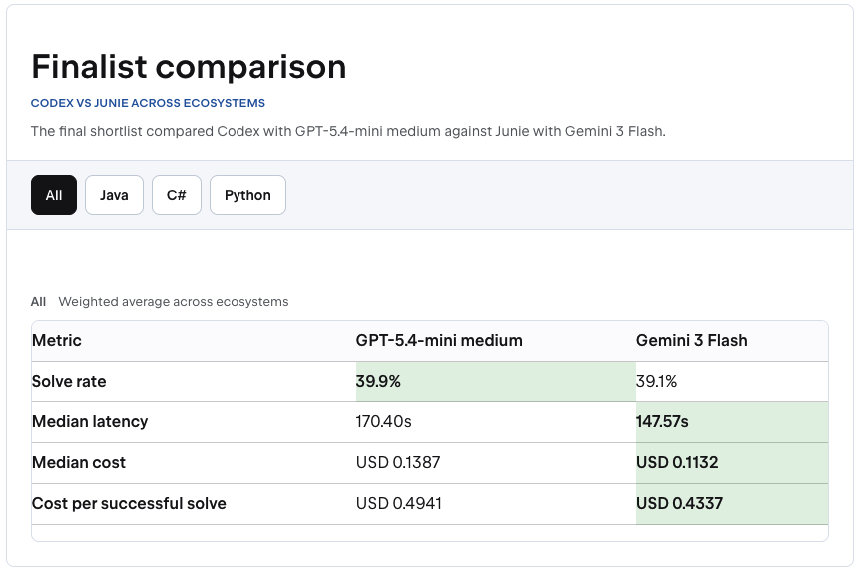Click the USD 0.4337 value
The image size is (863, 572).
(x=679, y=503)
